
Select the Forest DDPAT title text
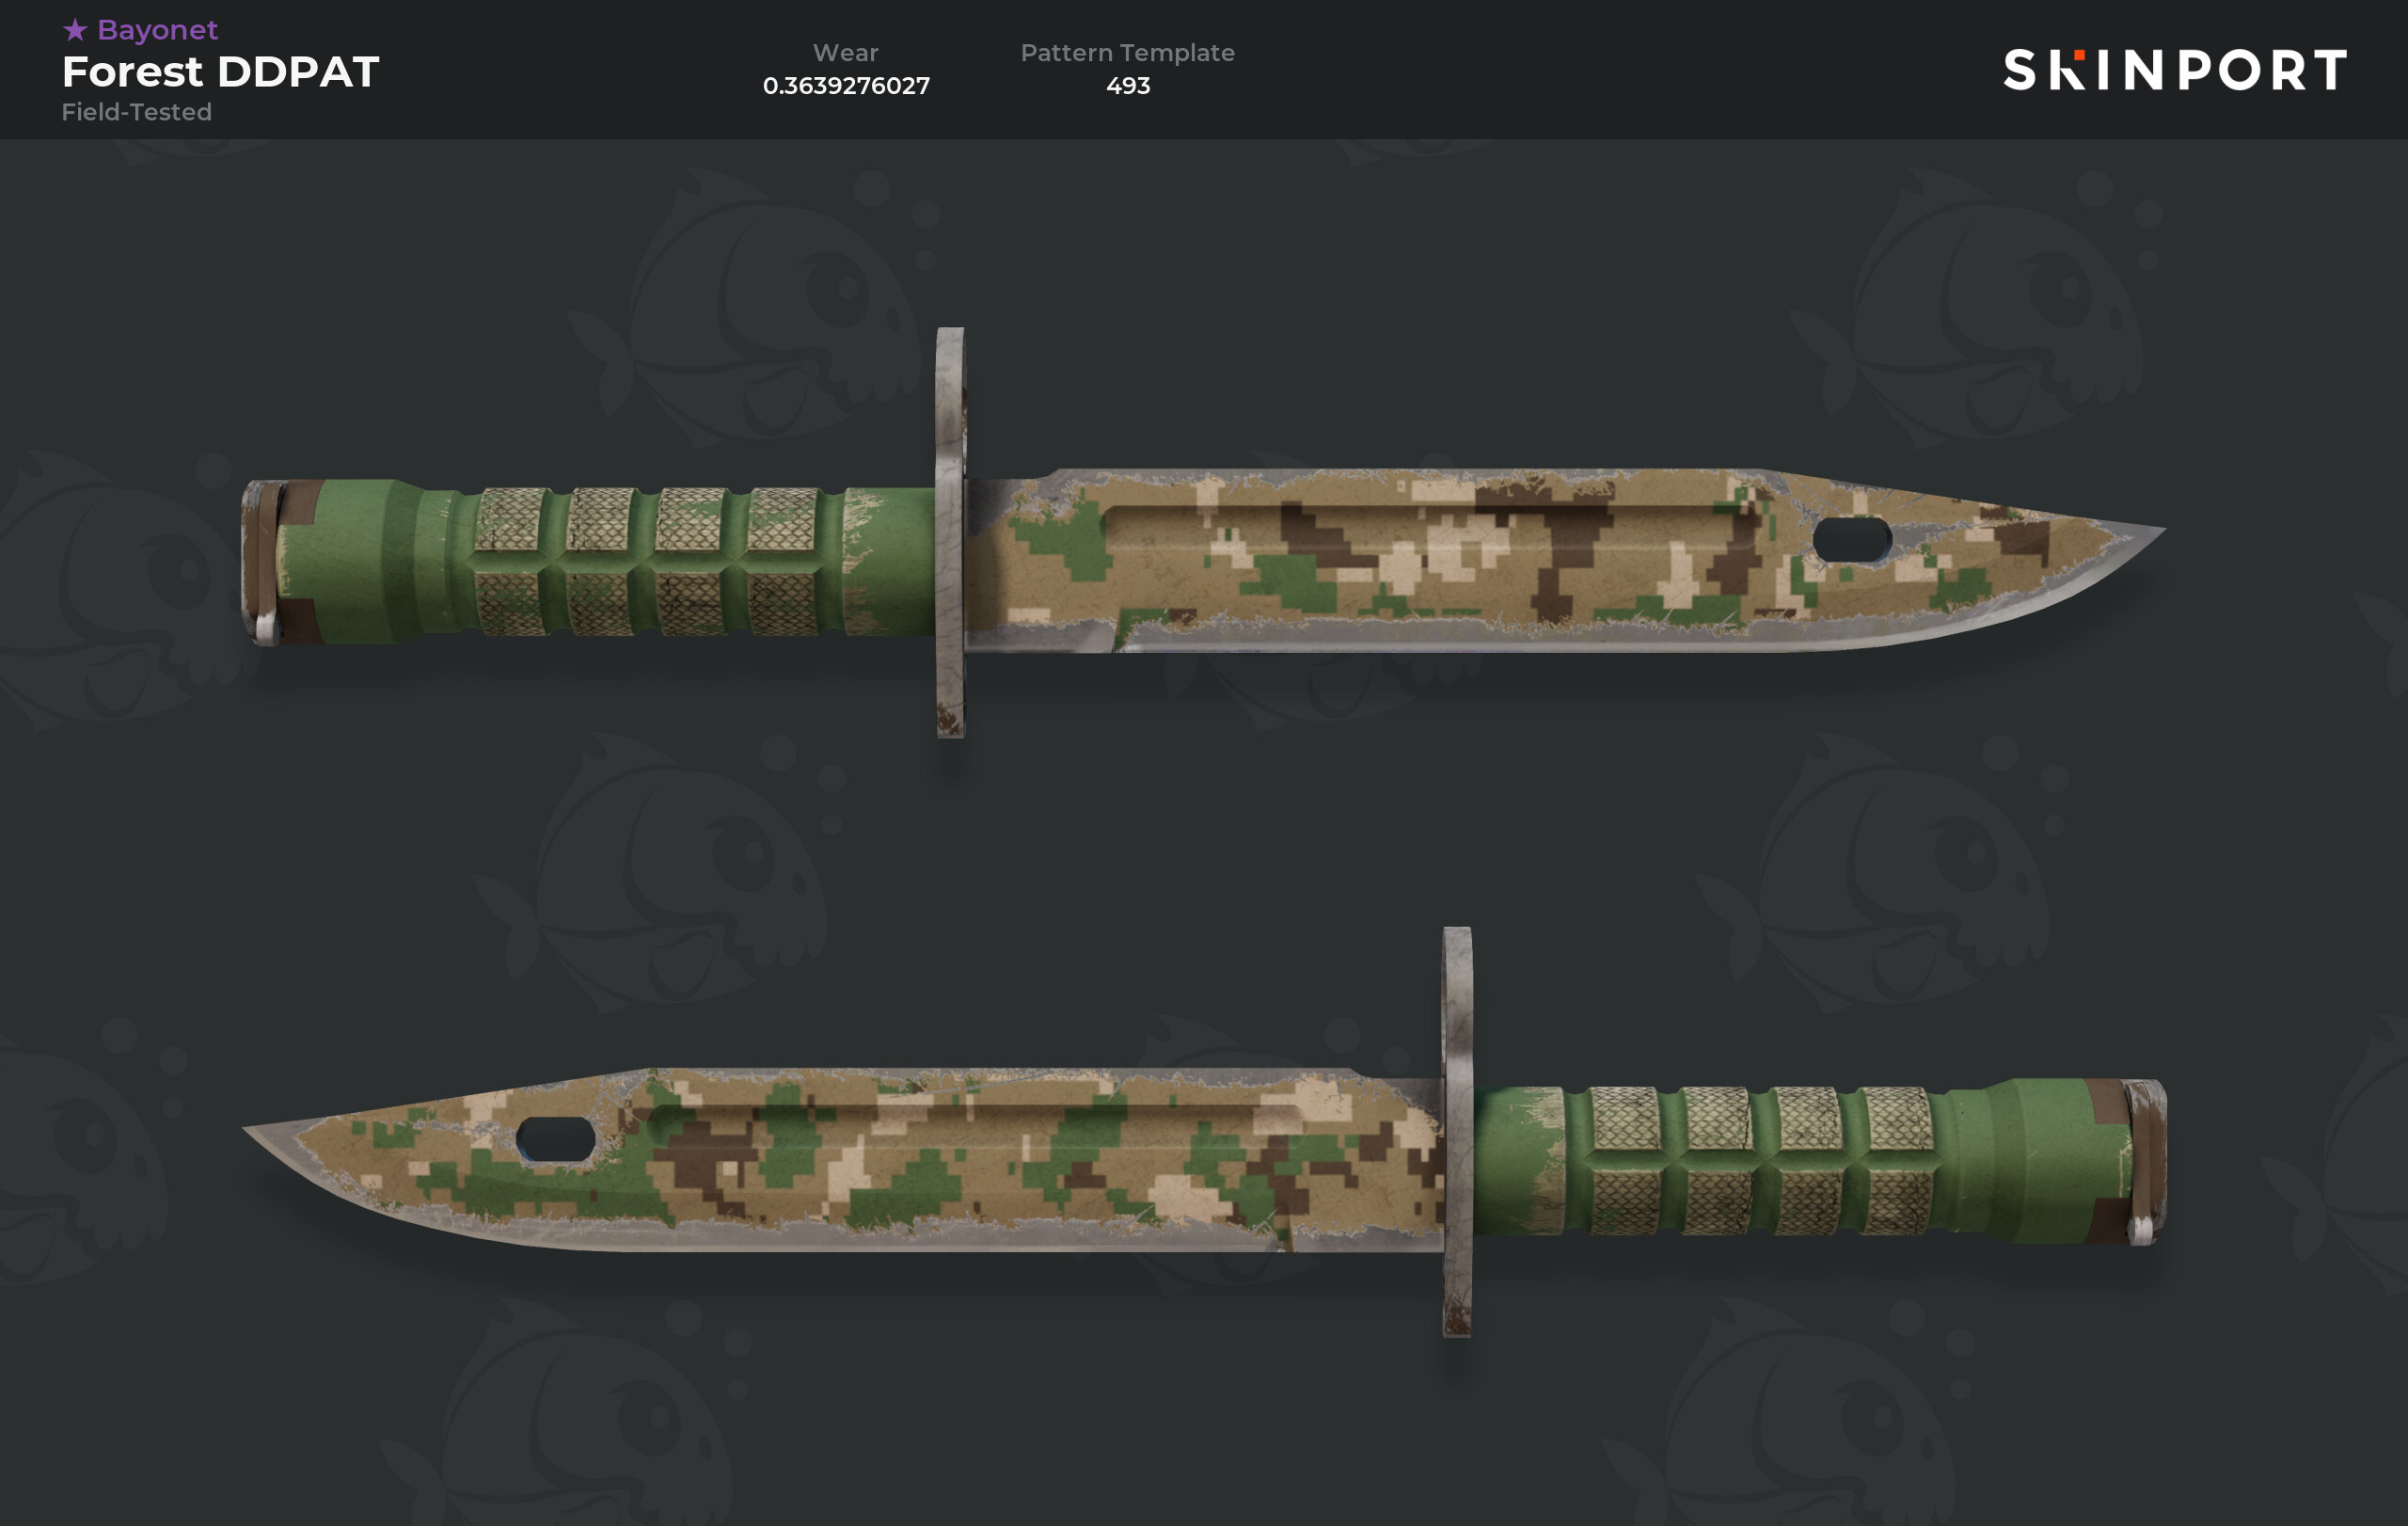220,72
